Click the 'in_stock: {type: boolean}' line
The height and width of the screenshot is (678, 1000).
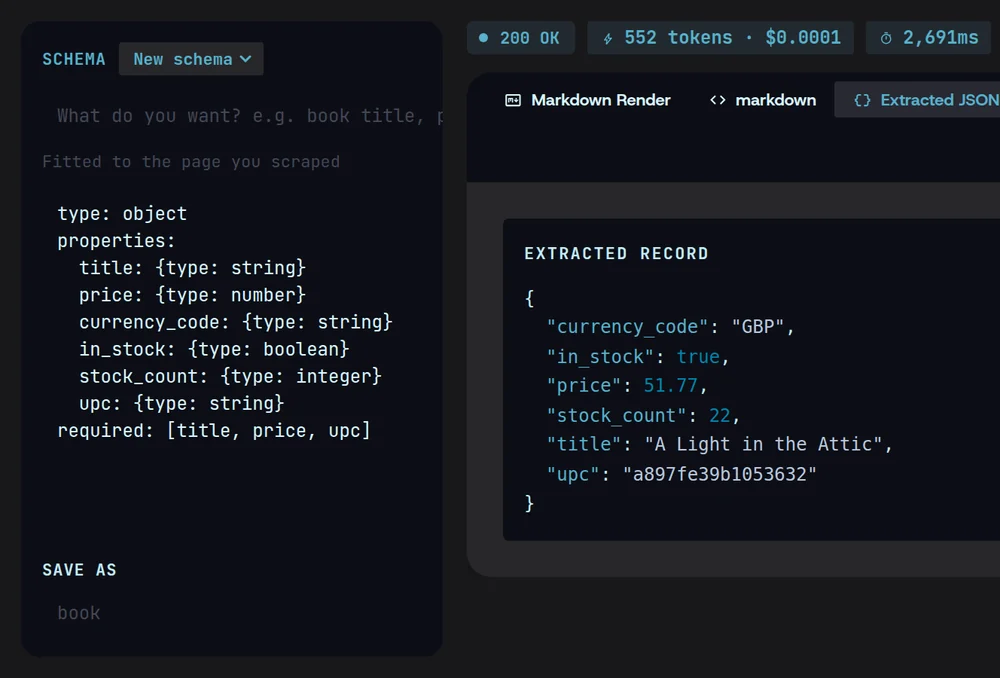click(214, 350)
